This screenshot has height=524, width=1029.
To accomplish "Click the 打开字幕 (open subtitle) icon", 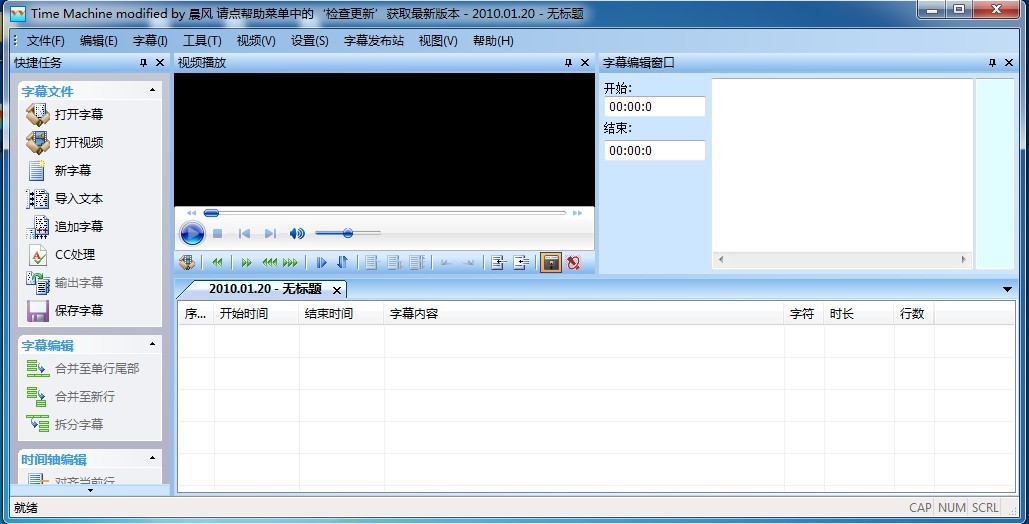I will (38, 114).
